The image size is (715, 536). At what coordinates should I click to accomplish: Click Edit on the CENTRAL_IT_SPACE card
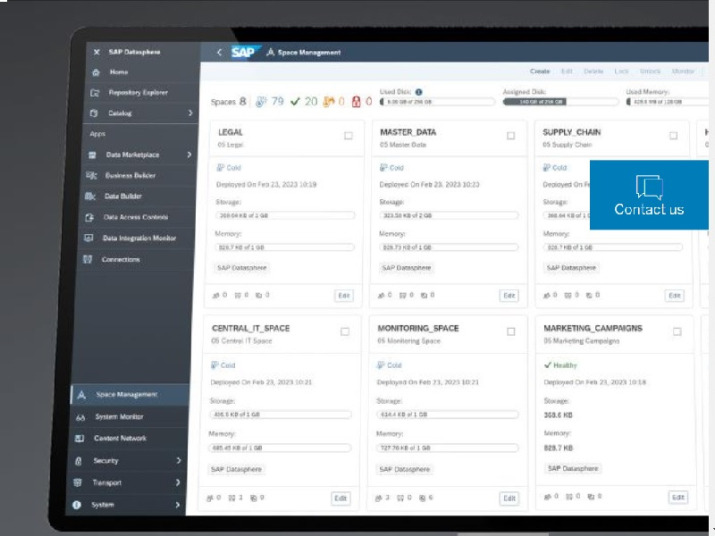(341, 498)
